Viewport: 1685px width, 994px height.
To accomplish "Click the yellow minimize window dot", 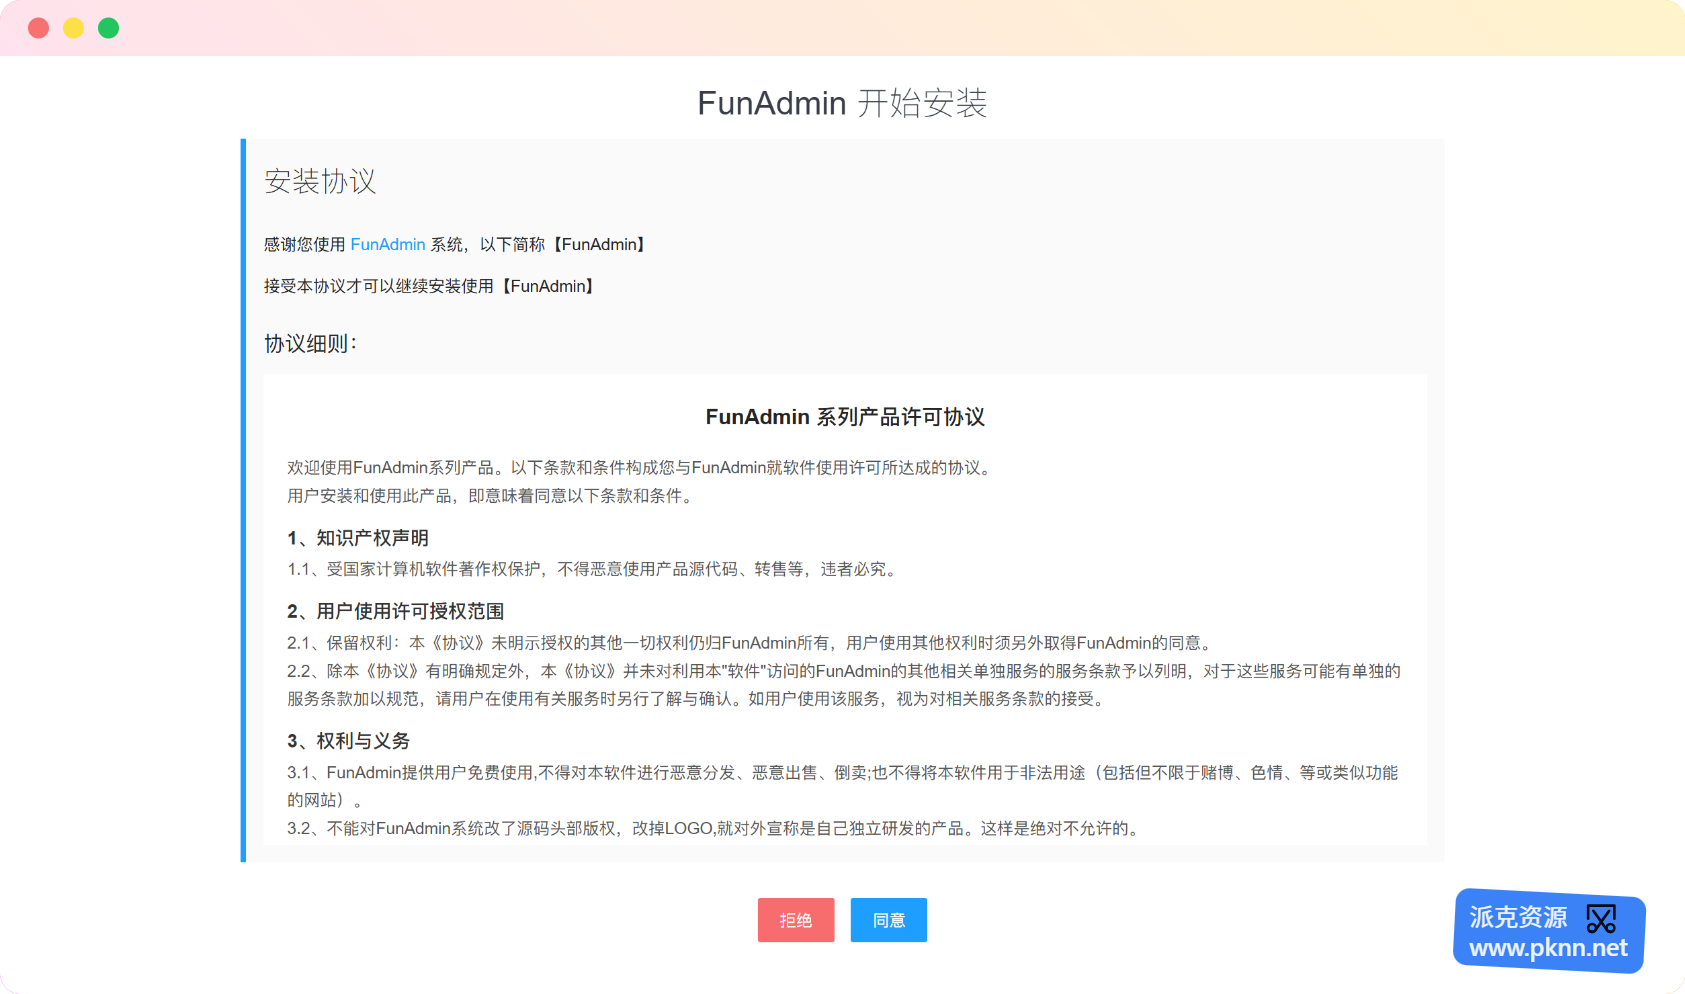I will click(x=74, y=28).
